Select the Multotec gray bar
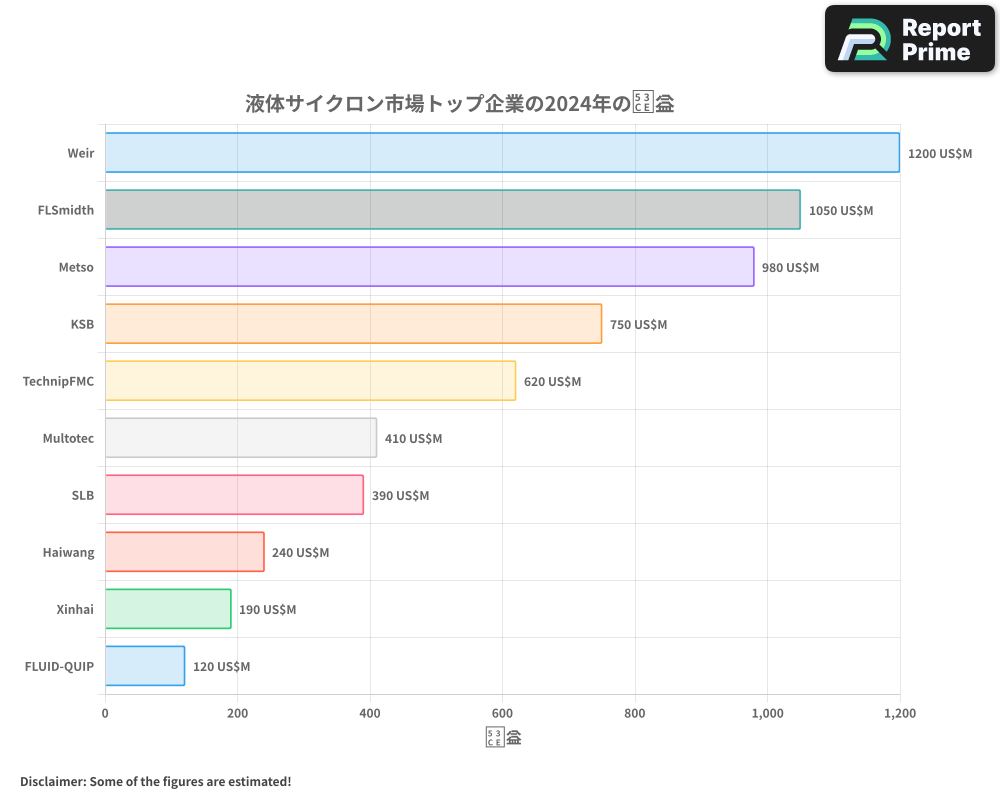Screen dimensions: 1000x800 pos(240,438)
